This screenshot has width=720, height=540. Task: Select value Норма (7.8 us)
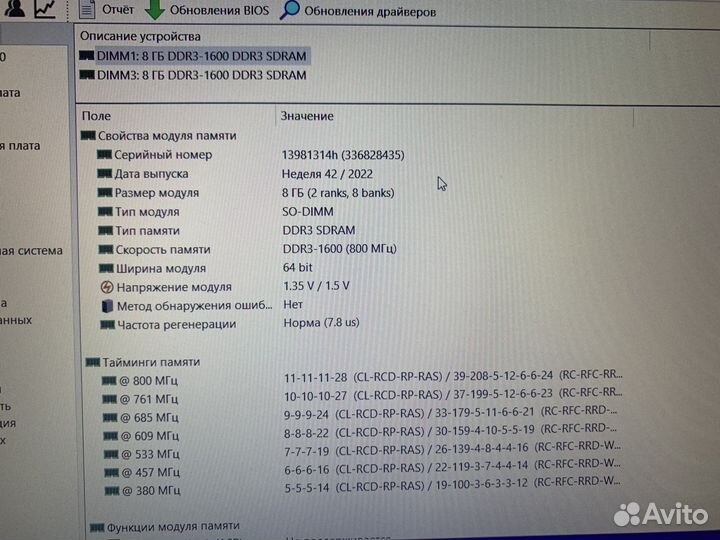(321, 323)
